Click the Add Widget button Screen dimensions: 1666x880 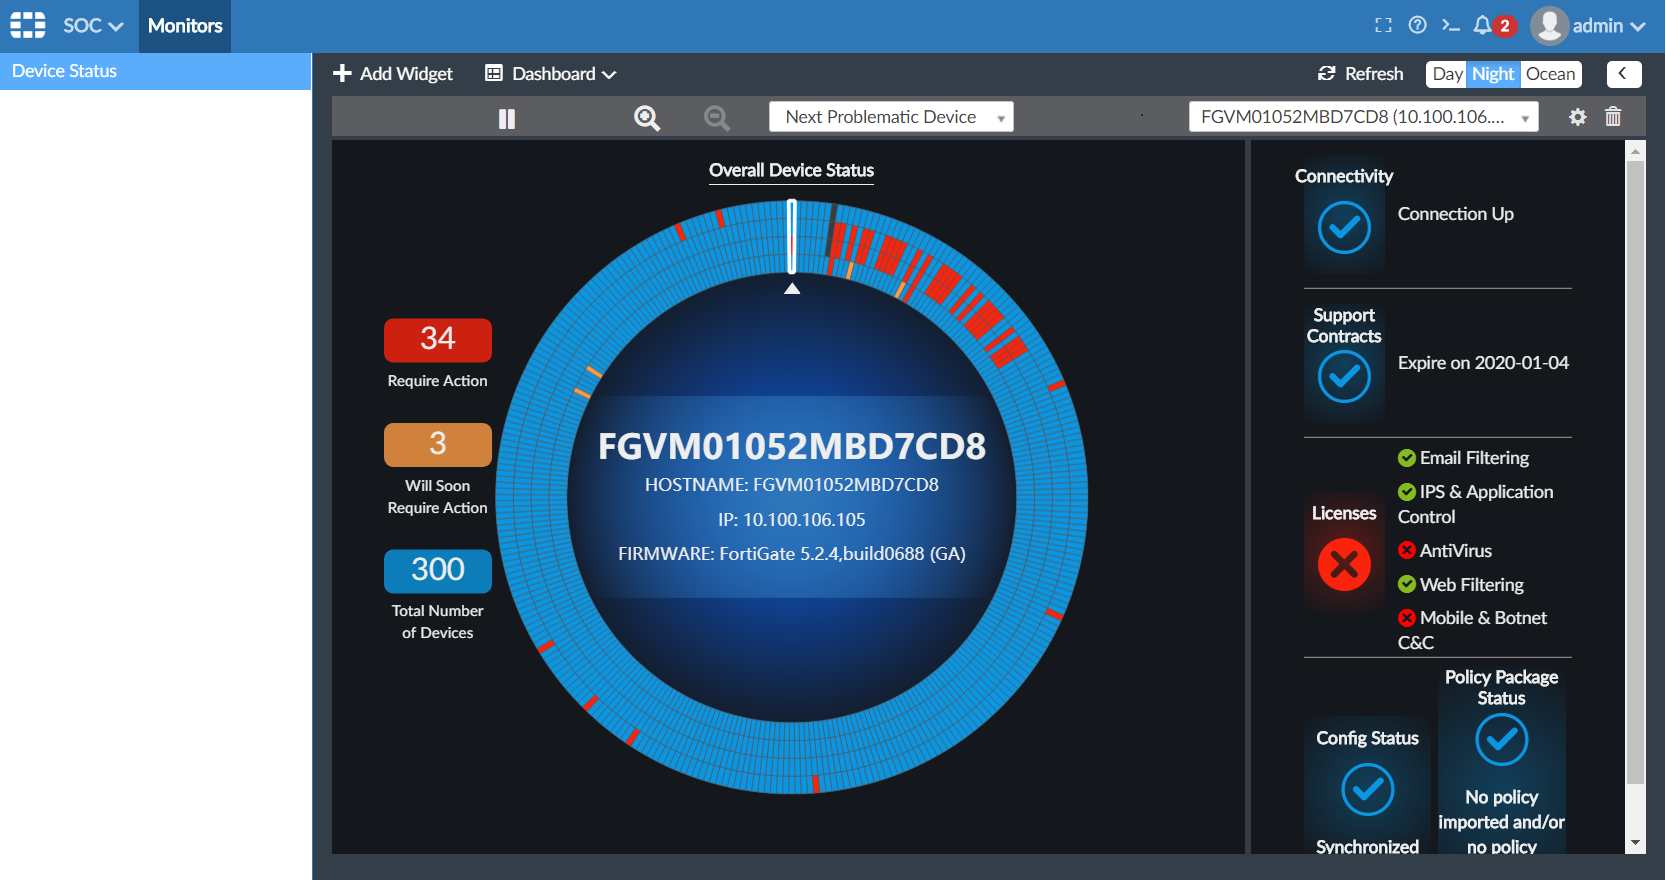393,74
